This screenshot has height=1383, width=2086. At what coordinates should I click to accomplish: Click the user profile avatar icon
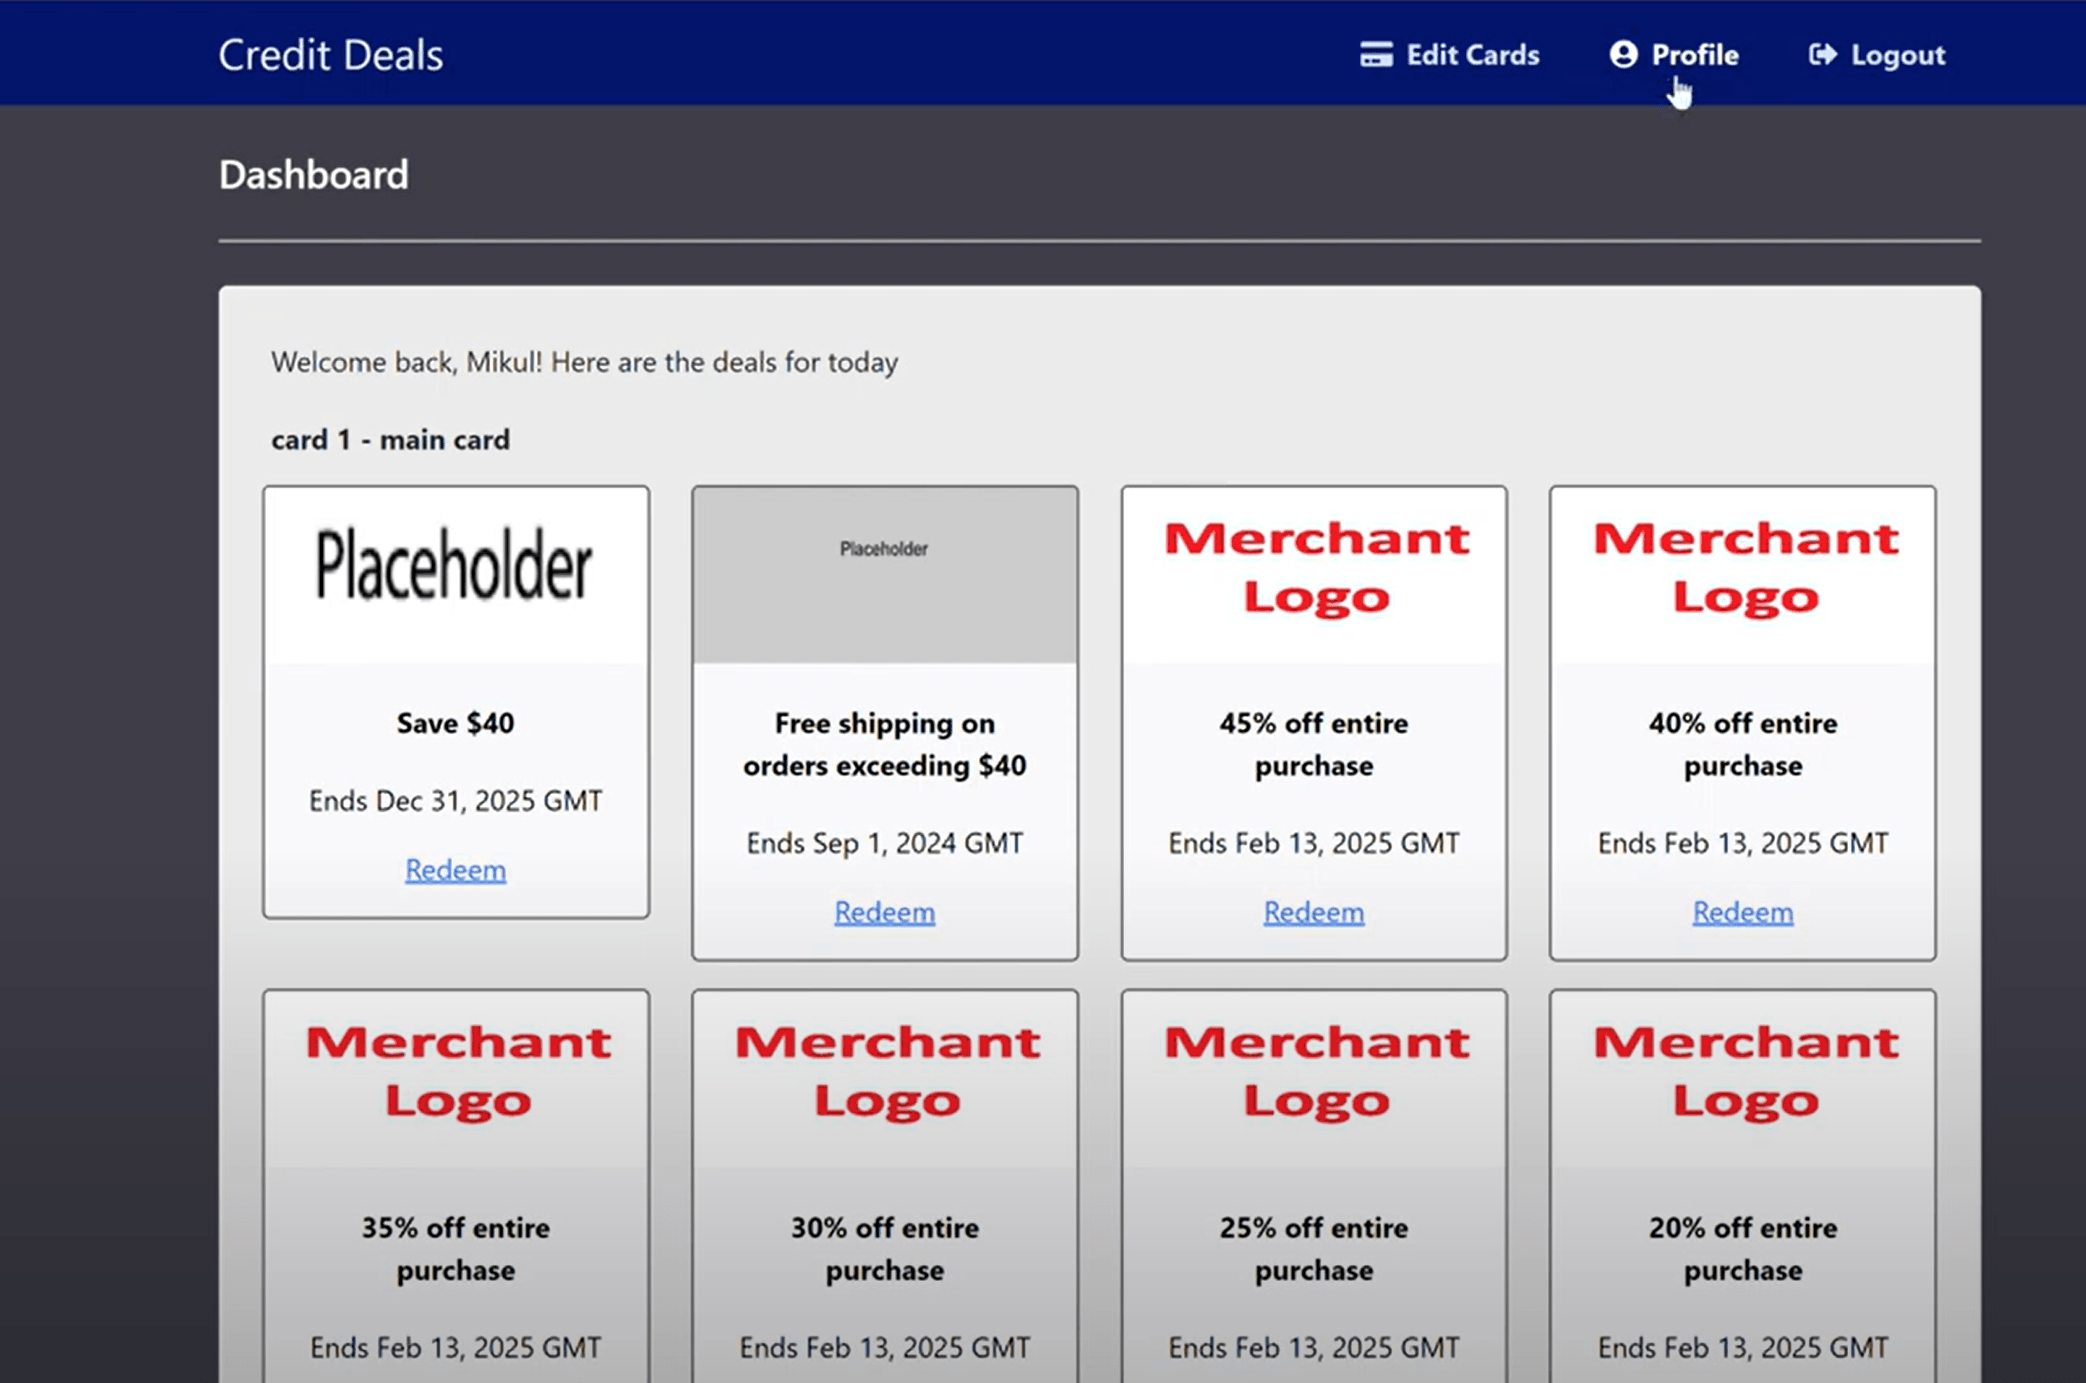coord(1623,54)
